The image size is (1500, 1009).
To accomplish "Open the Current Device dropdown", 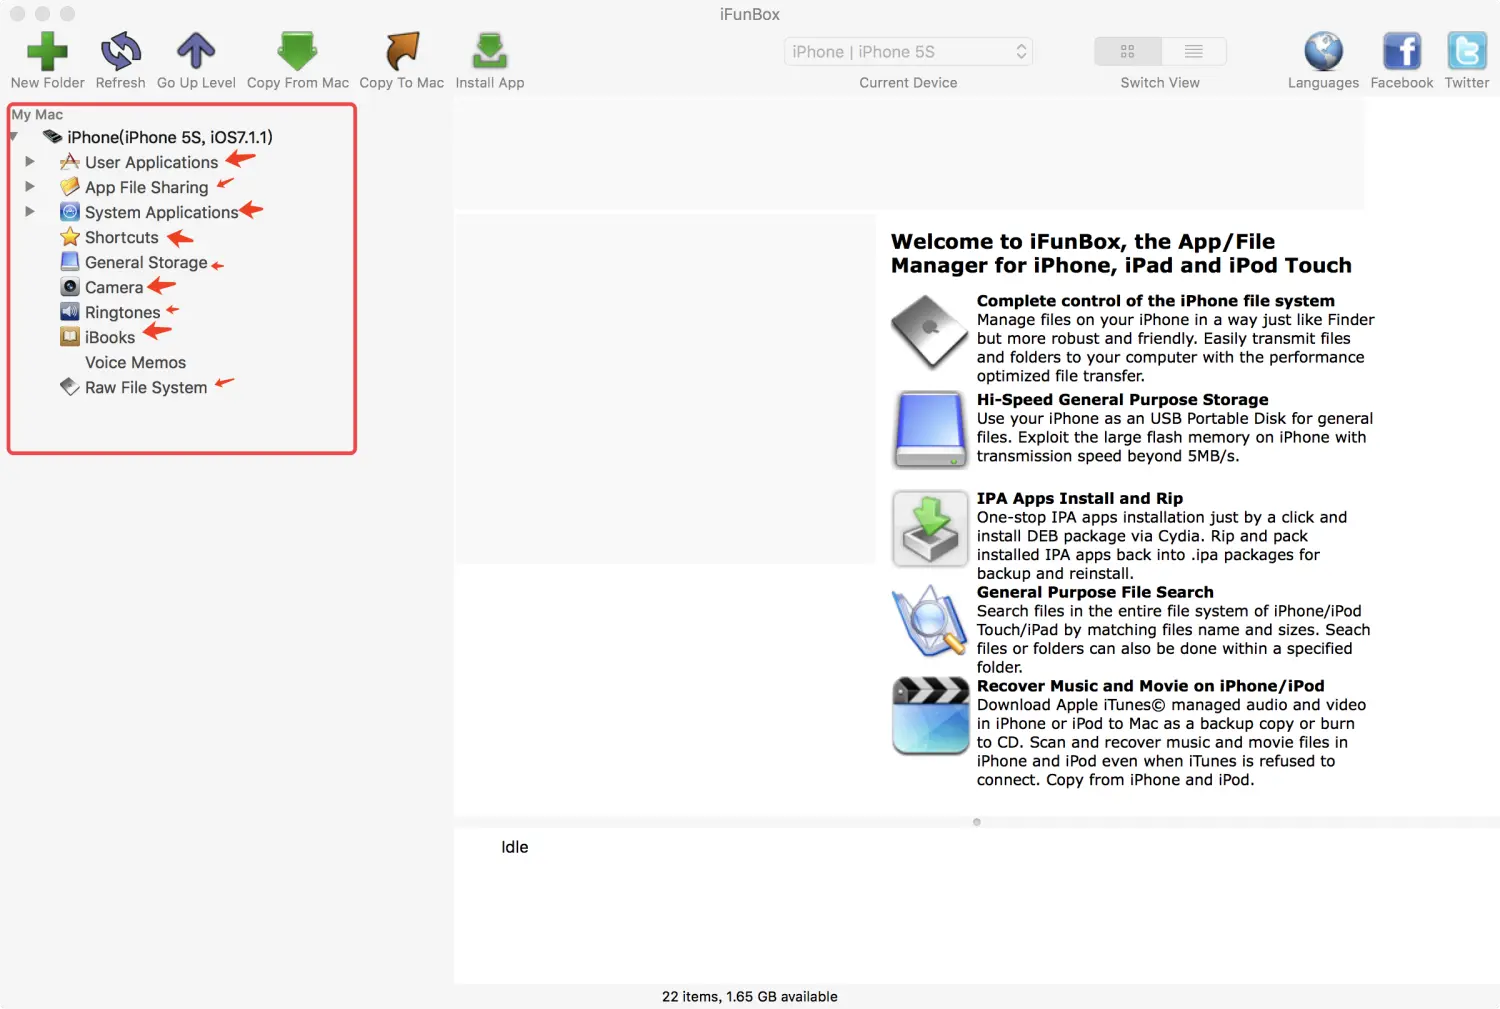I will 908,52.
